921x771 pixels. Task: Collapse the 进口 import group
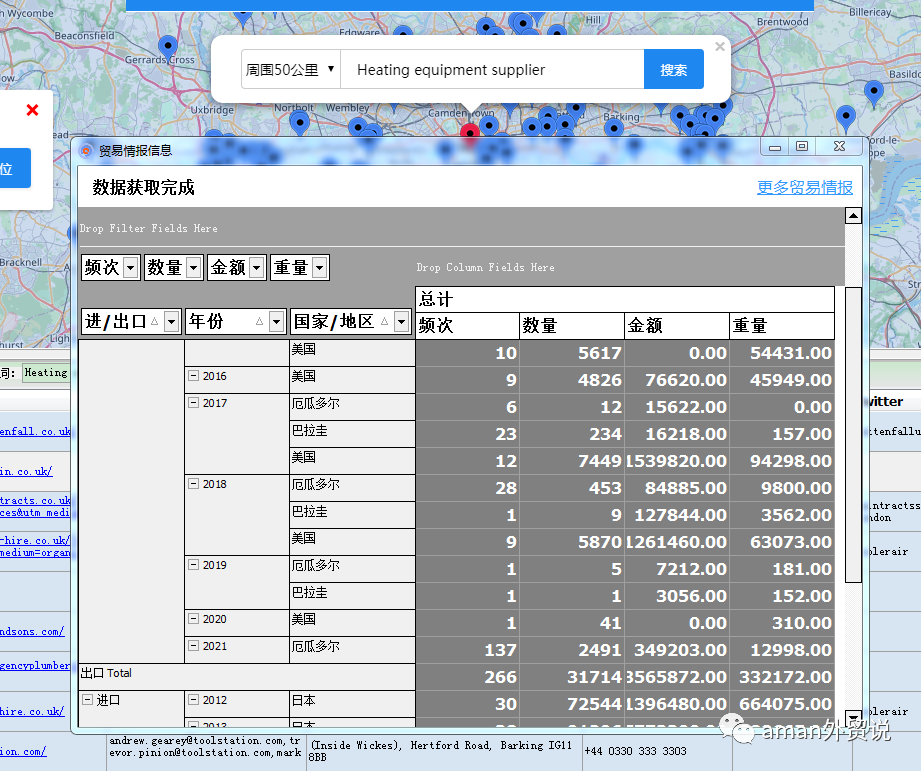88,699
